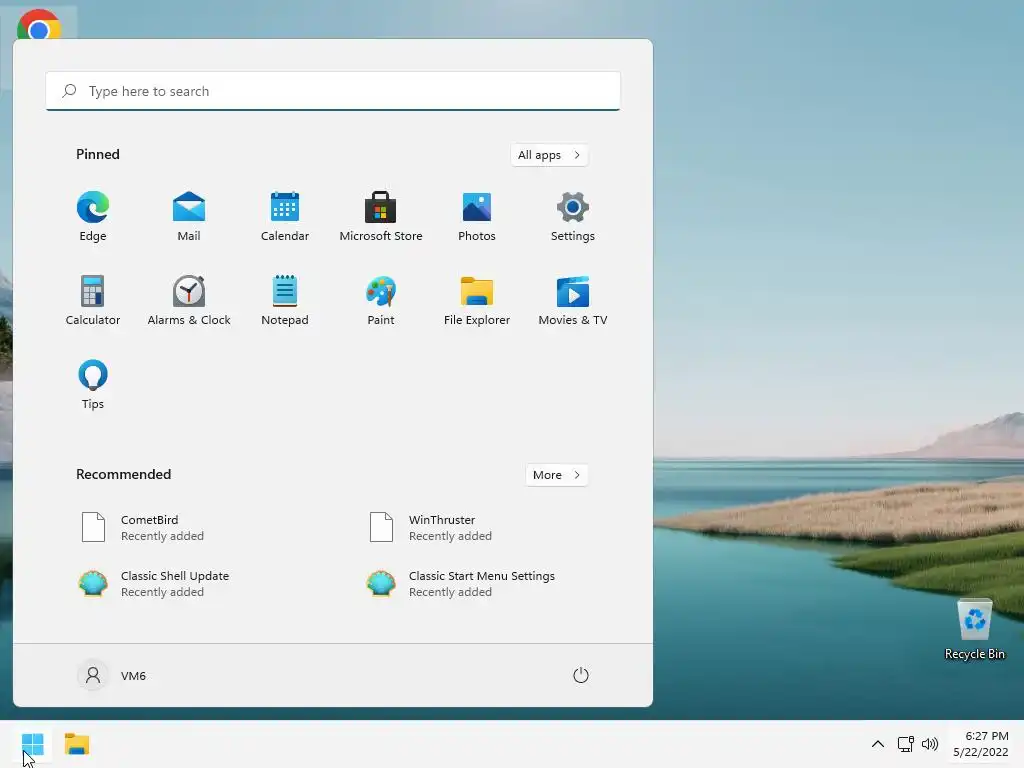
Task: Open Settings from pinned apps
Action: [573, 216]
